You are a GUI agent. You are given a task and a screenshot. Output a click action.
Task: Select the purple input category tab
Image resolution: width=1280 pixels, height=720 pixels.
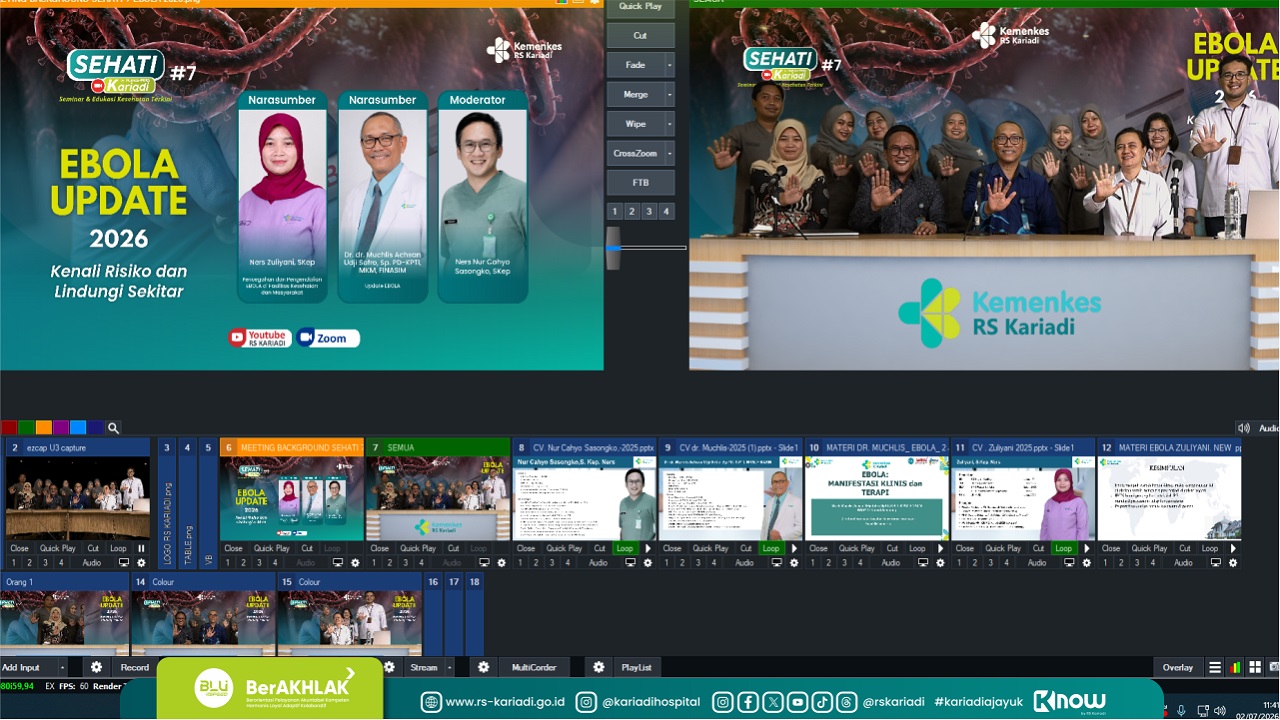click(60, 428)
